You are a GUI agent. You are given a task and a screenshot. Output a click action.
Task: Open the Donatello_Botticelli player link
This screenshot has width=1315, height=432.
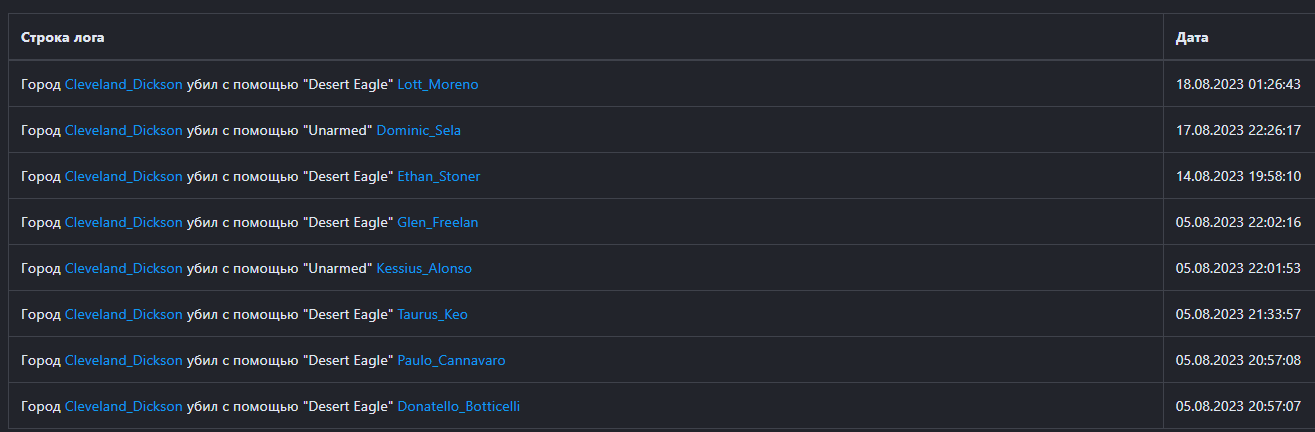pos(458,407)
